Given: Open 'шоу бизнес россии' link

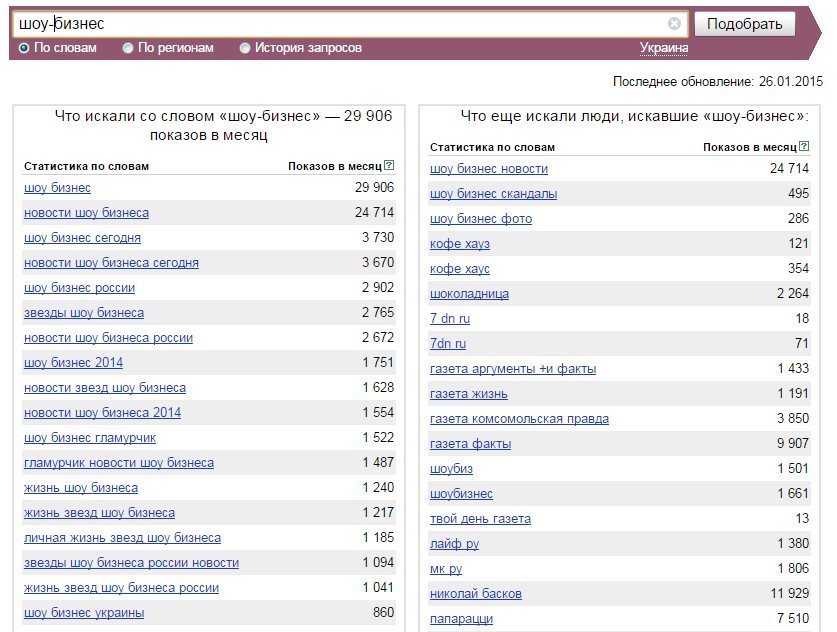Looking at the screenshot, I should [x=80, y=288].
